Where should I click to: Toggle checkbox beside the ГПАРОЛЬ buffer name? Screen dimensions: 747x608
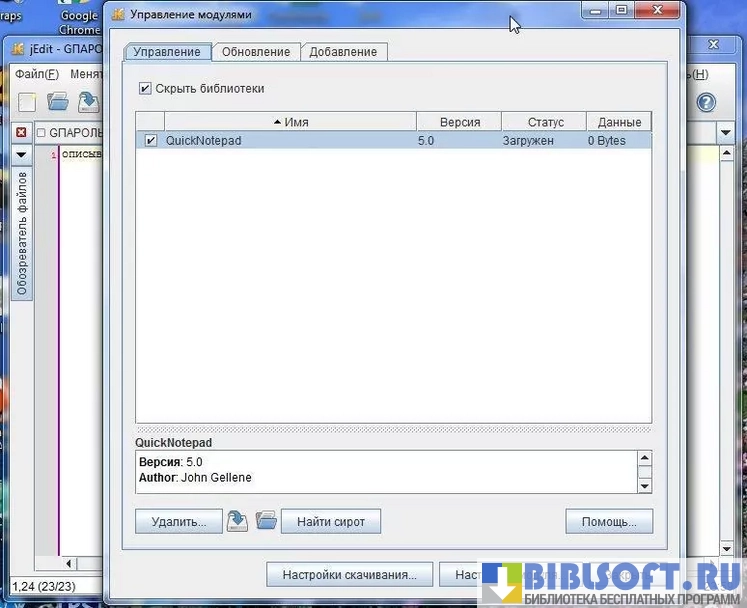[x=41, y=133]
